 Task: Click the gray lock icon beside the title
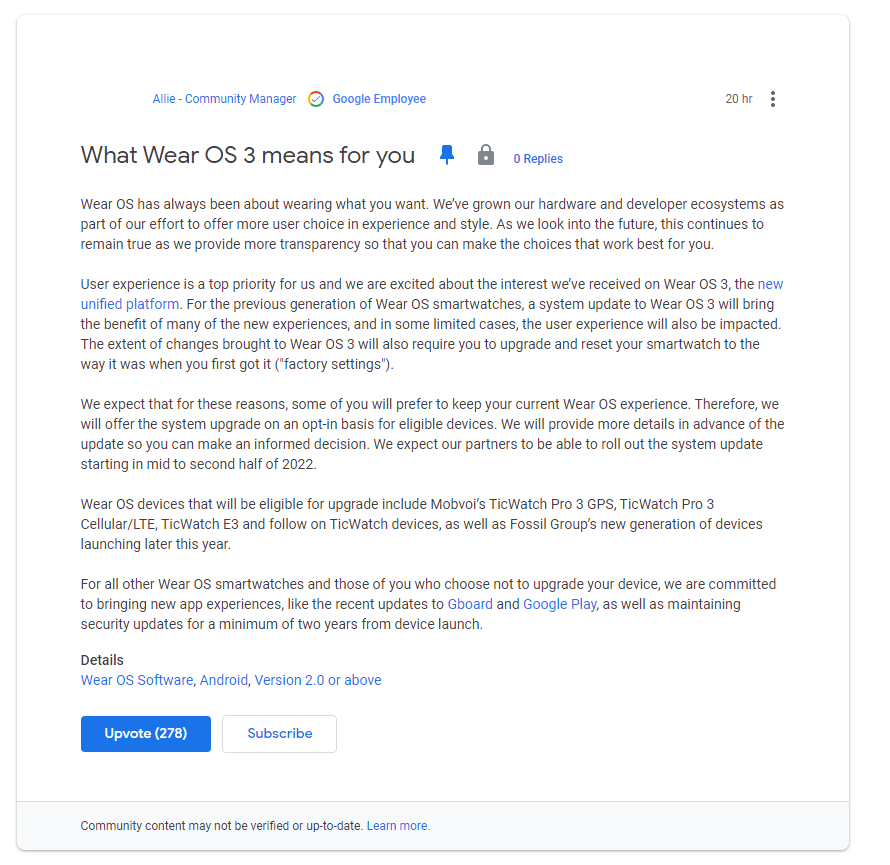485,155
